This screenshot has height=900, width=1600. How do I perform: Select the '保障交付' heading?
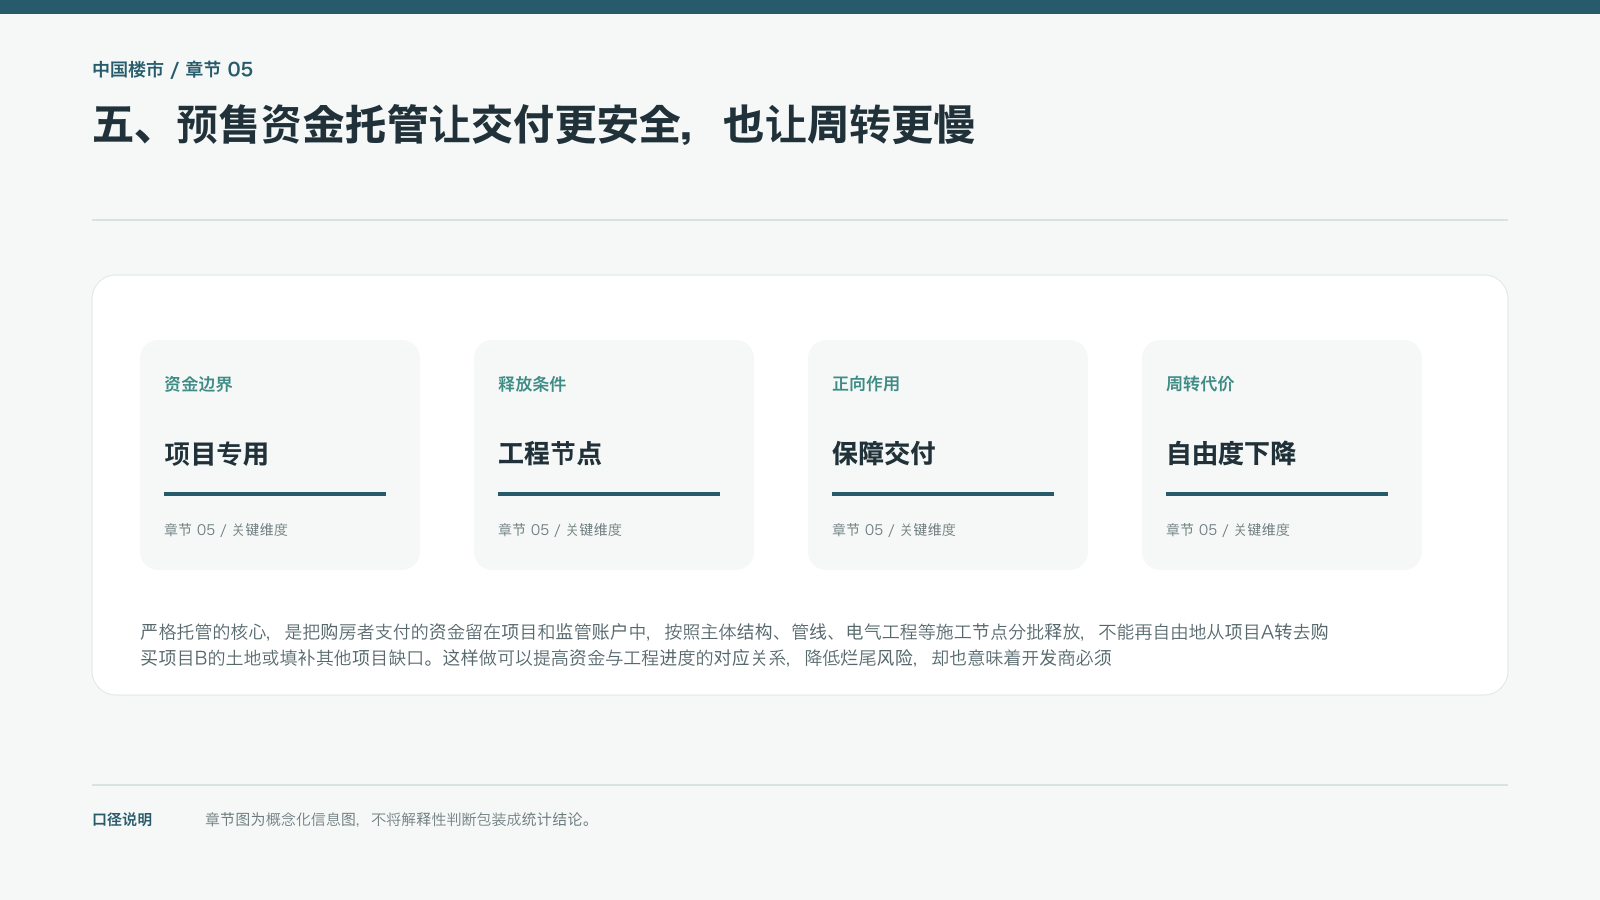pyautogui.click(x=884, y=454)
